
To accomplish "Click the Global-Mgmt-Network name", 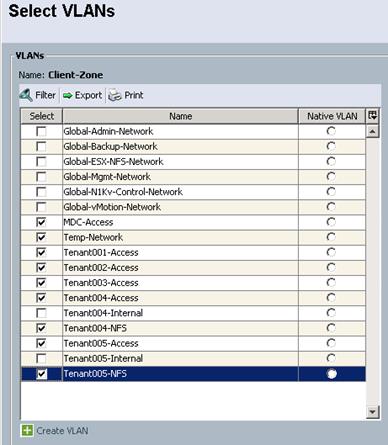I will coord(107,177).
